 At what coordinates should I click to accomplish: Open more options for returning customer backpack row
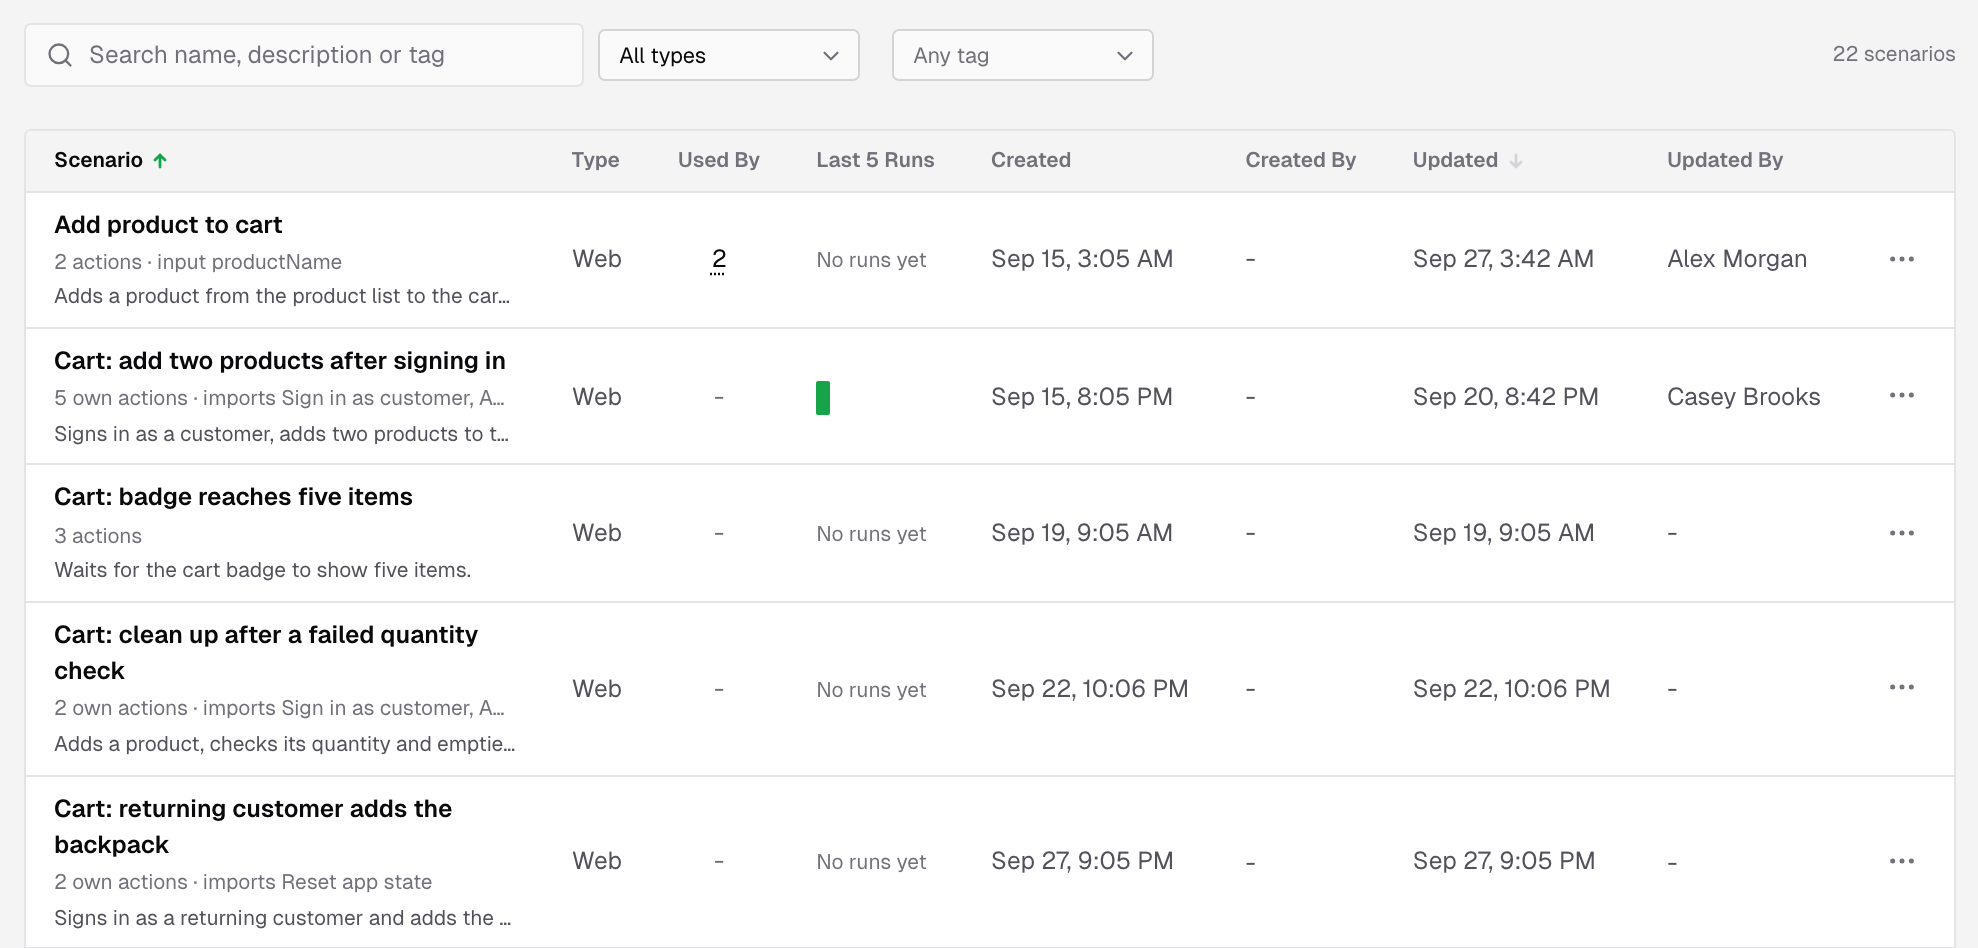click(x=1901, y=861)
